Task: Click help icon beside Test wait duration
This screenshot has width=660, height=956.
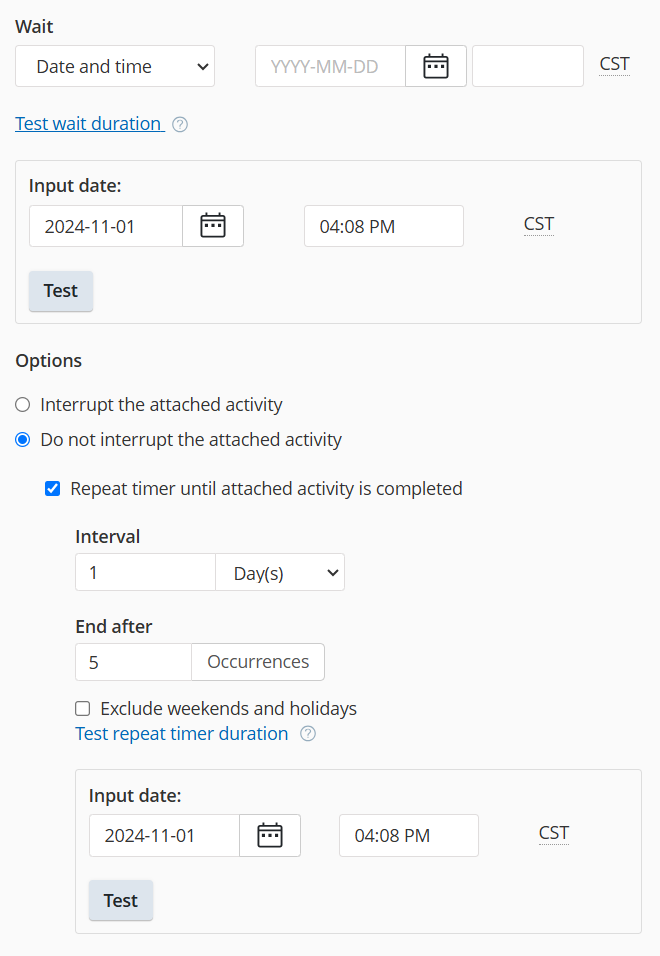Action: coord(180,125)
